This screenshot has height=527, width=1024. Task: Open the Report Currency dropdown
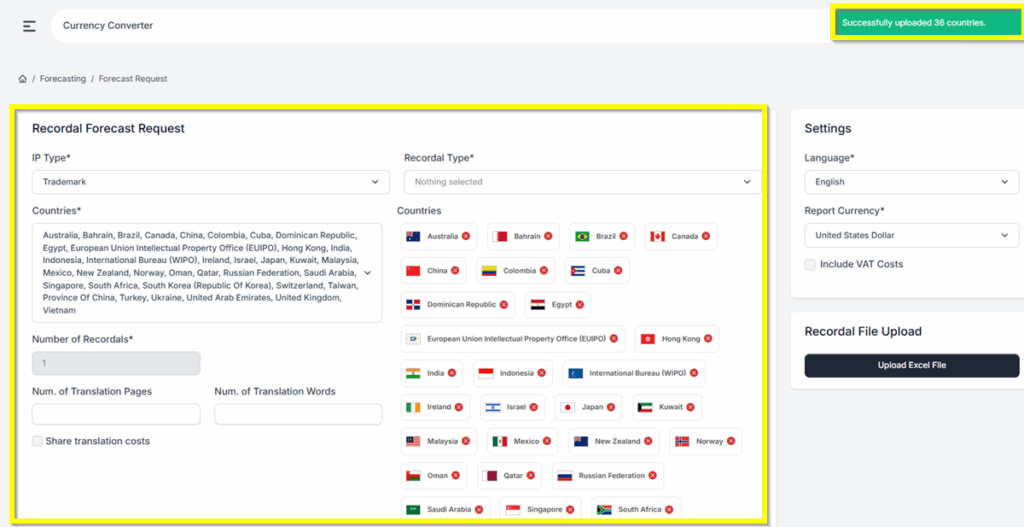point(911,236)
